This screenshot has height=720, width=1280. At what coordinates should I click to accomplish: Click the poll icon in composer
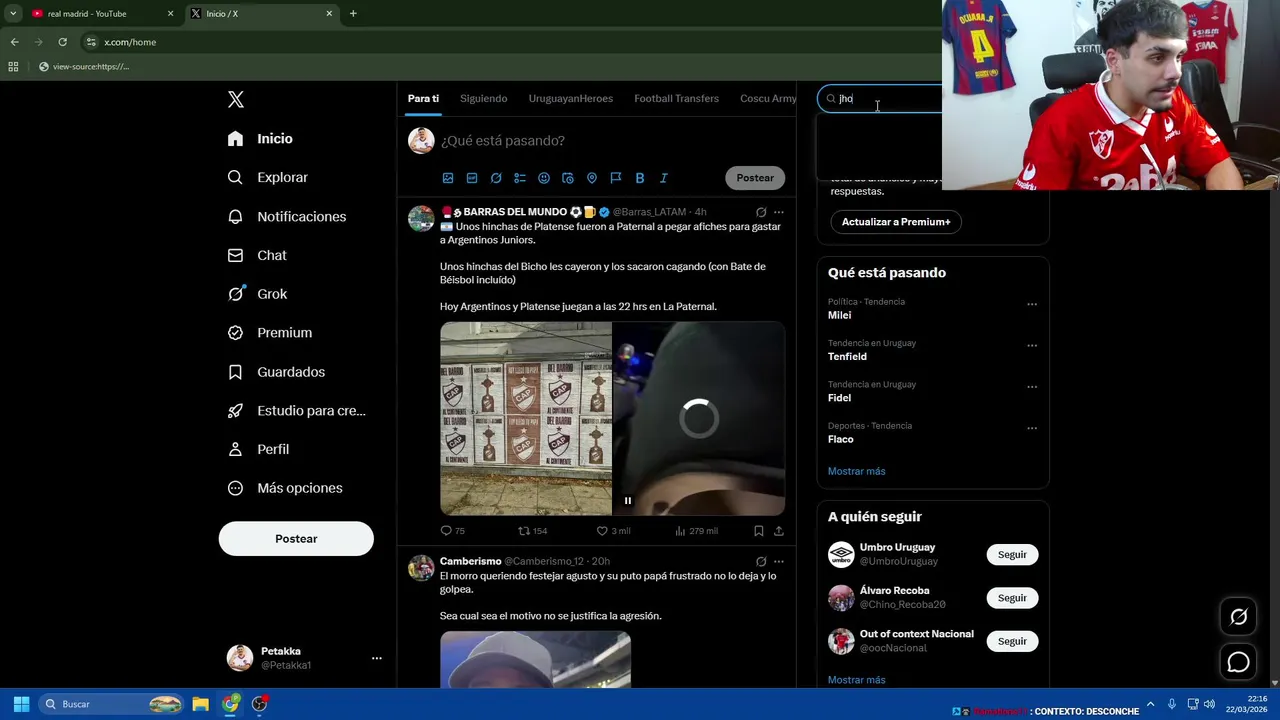pyautogui.click(x=520, y=178)
